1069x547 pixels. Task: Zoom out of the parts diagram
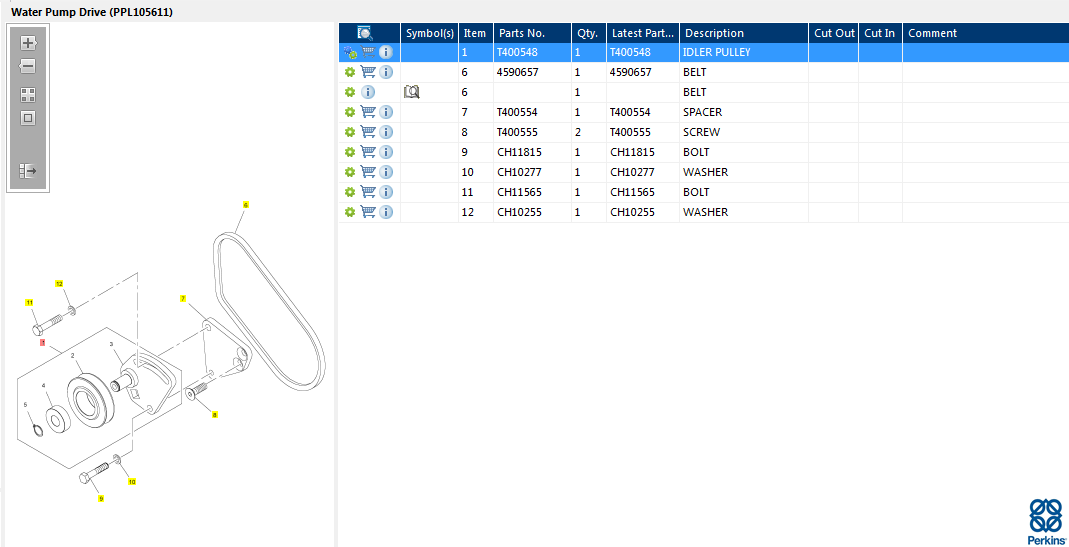click(x=28, y=67)
